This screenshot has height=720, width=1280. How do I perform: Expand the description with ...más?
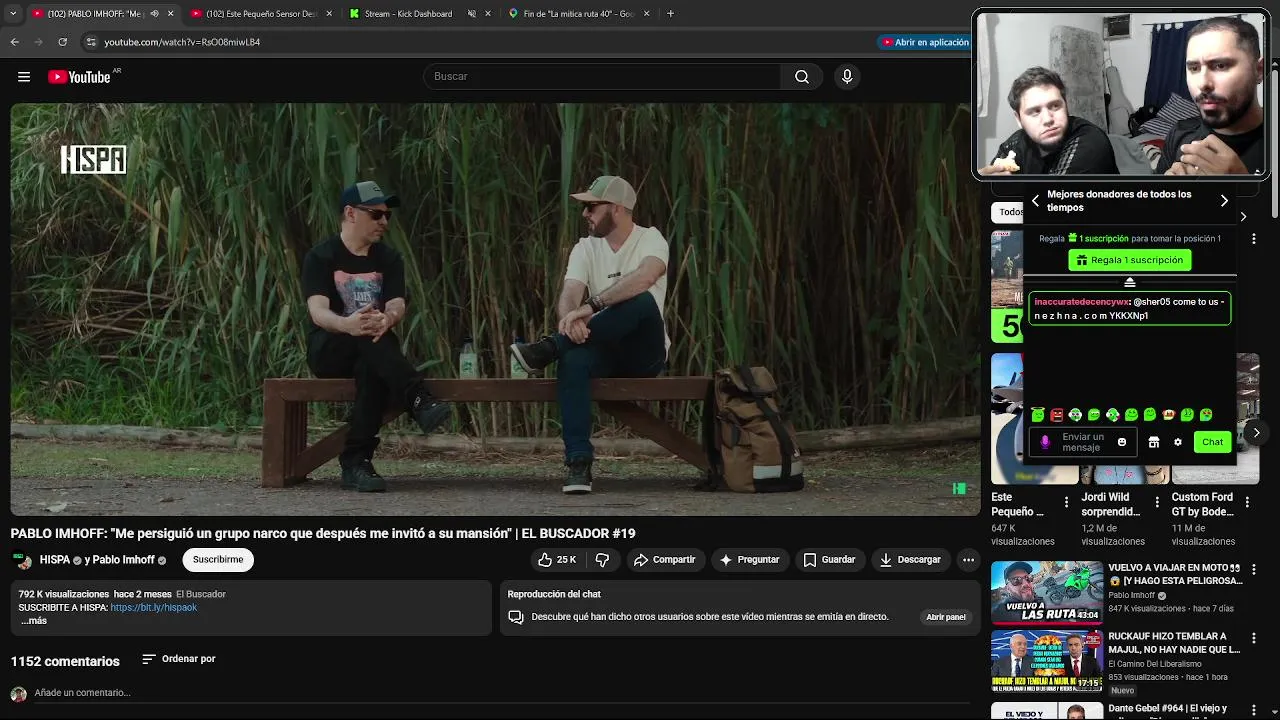pos(34,621)
